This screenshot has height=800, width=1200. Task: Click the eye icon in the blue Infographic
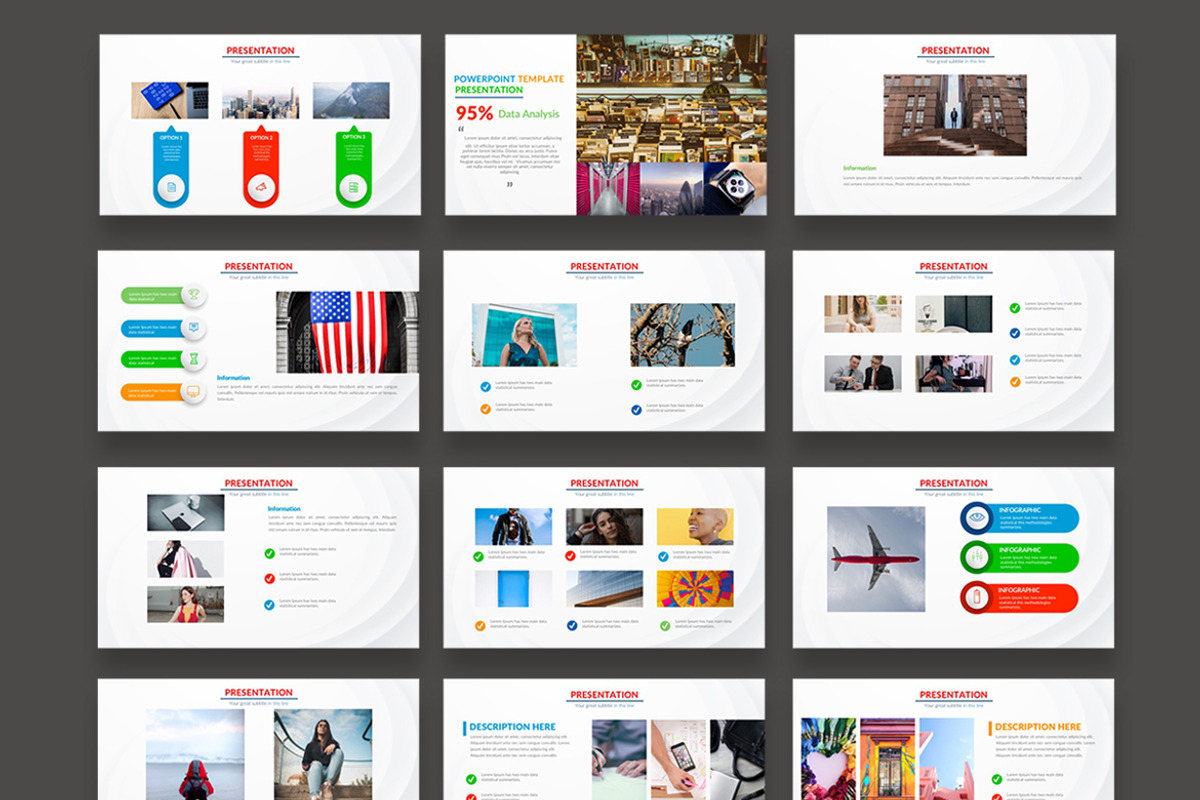(x=978, y=517)
